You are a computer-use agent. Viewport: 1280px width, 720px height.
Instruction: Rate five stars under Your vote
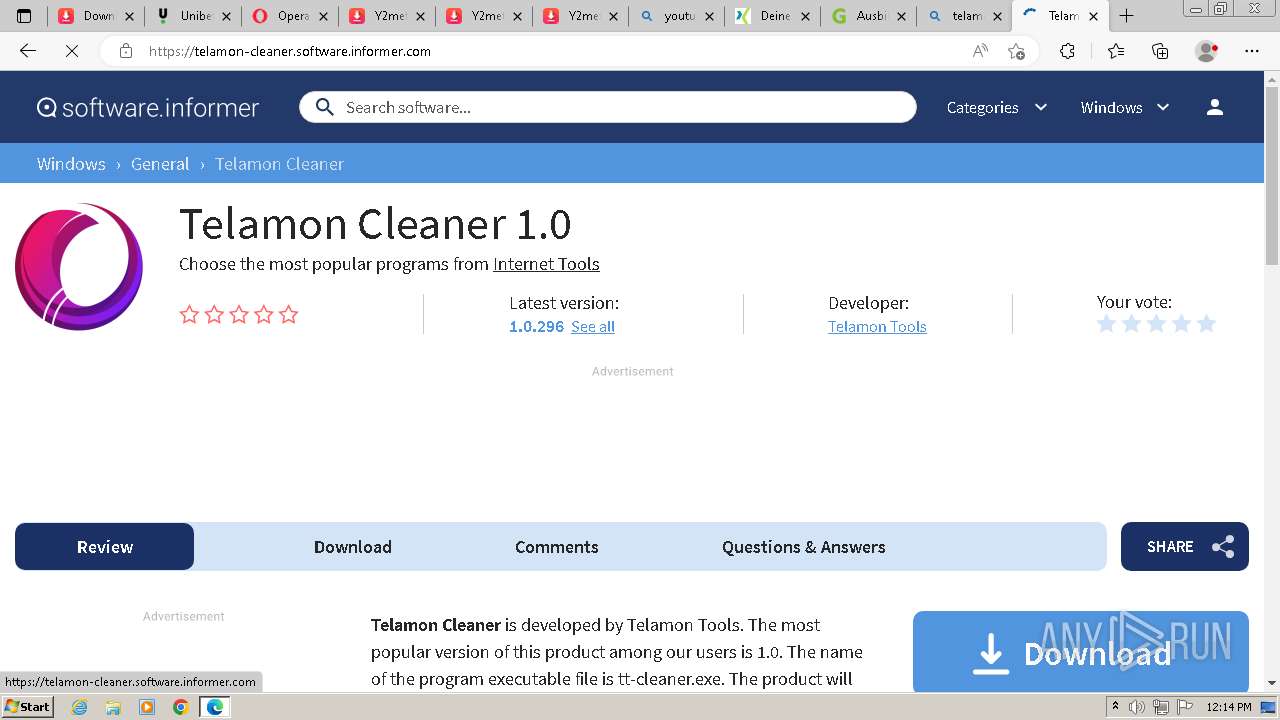(1206, 324)
